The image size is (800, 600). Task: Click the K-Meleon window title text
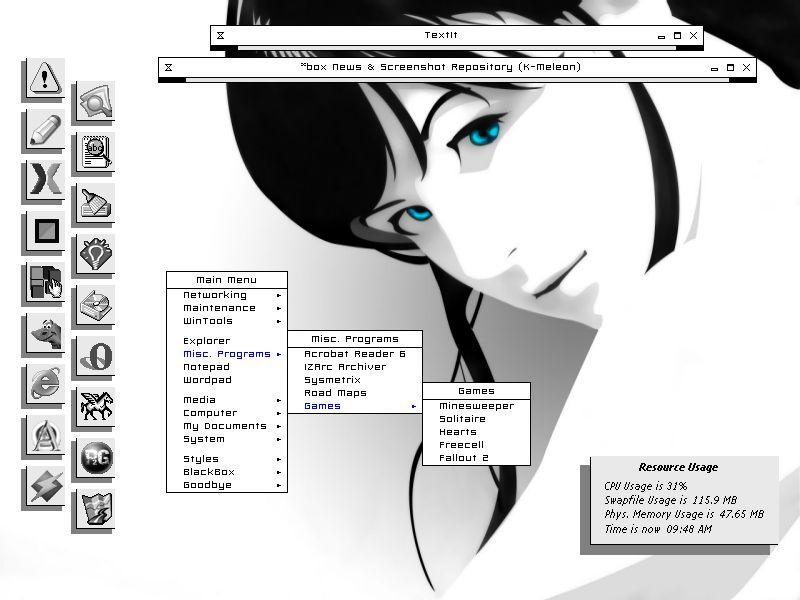[x=441, y=67]
